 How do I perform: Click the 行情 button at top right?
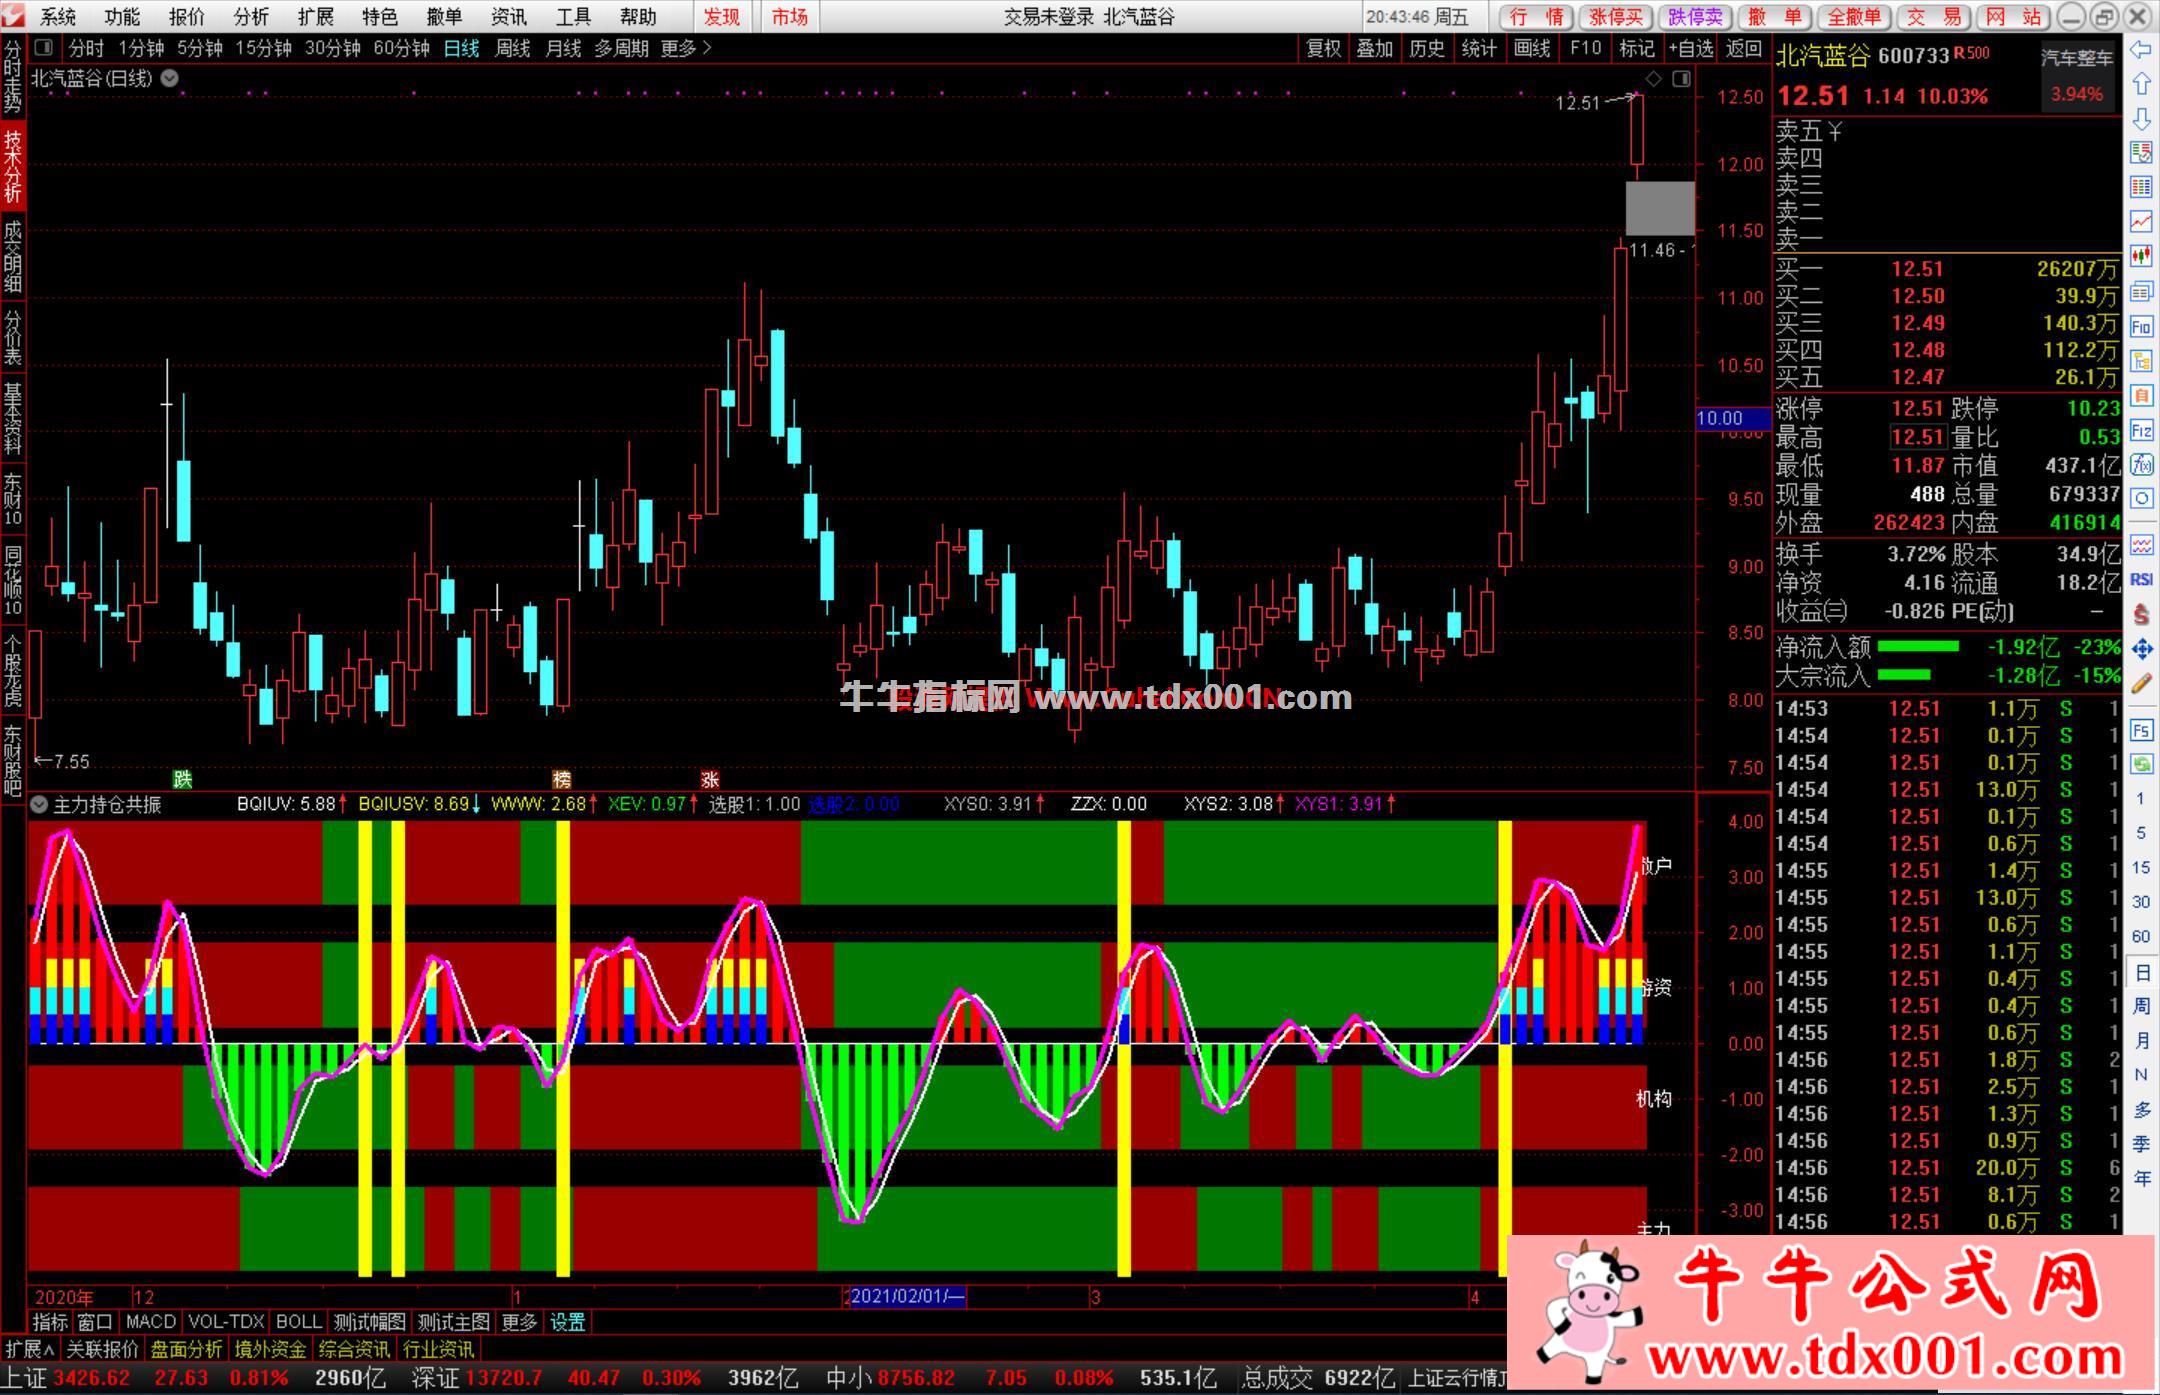(x=1537, y=16)
